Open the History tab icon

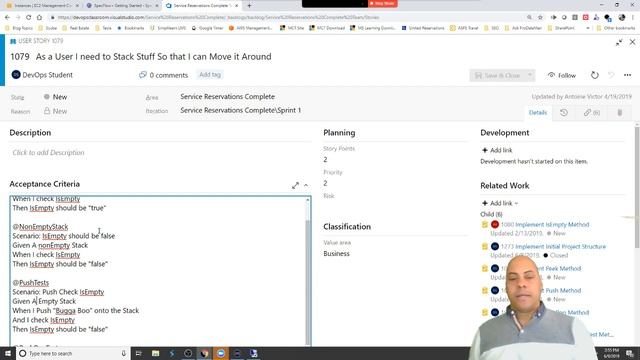pyautogui.click(x=564, y=113)
